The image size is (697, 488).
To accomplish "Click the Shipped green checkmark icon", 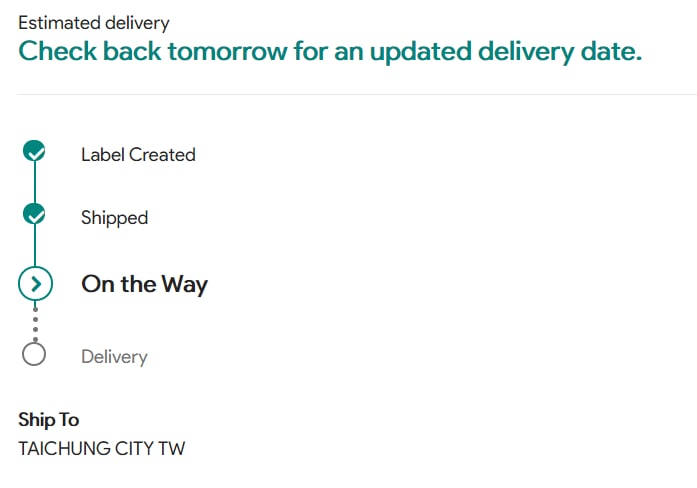I will 34,214.
